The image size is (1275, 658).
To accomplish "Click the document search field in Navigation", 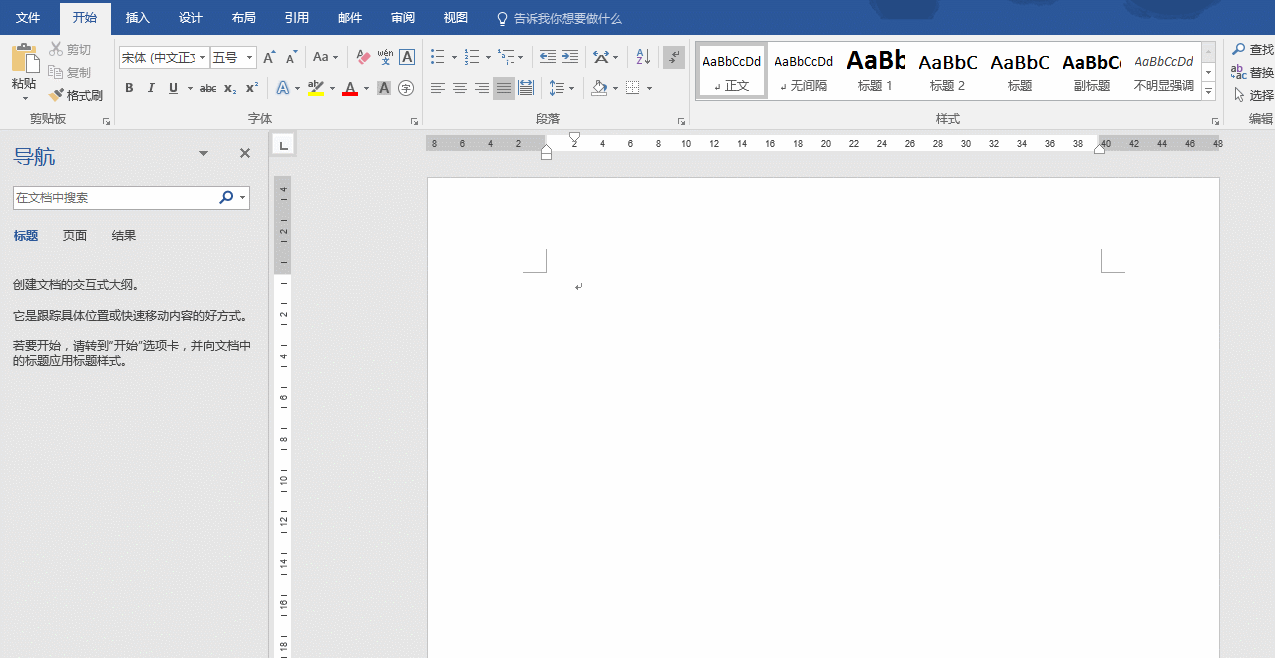I will click(x=115, y=198).
